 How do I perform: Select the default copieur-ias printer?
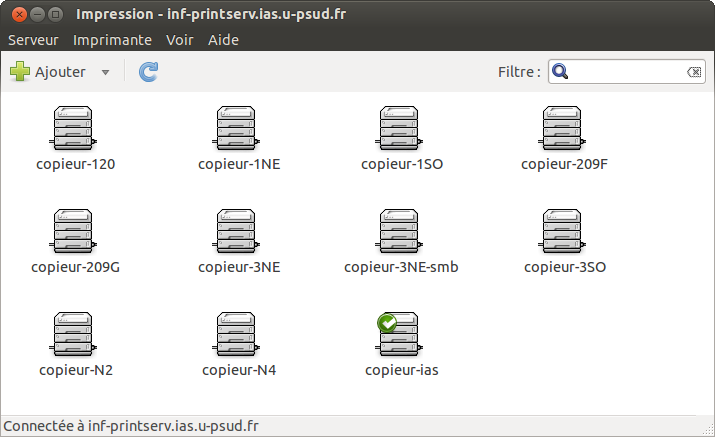[401, 334]
